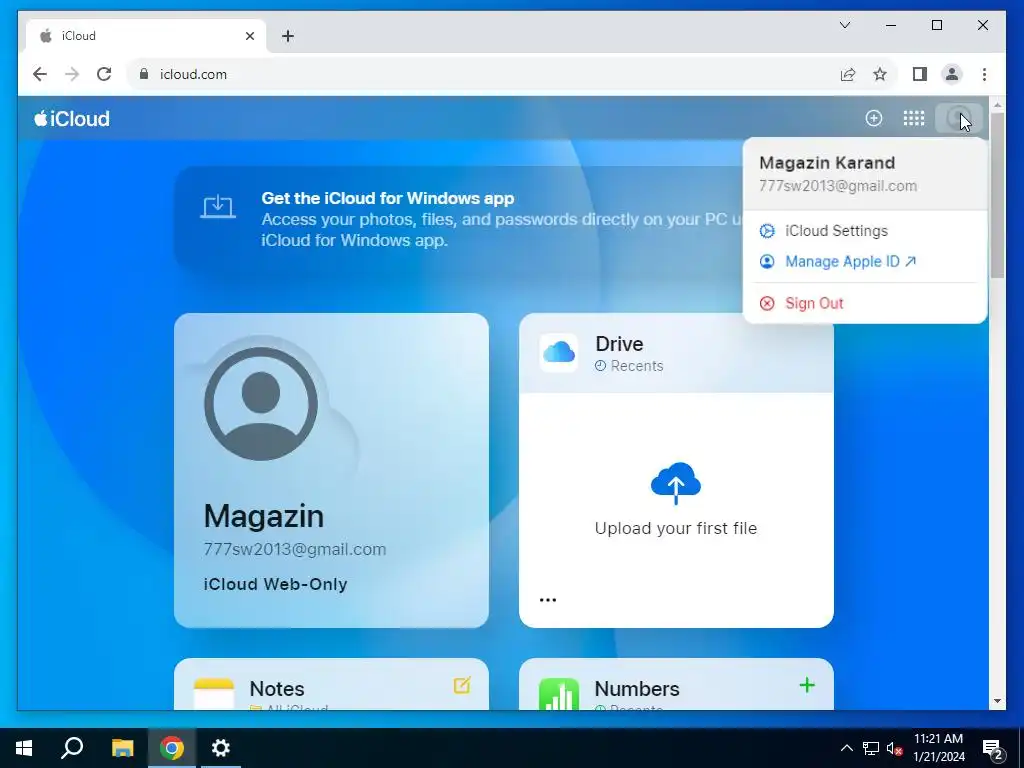Click the Manage Apple ID person icon
This screenshot has width=1024, height=768.
tap(767, 261)
